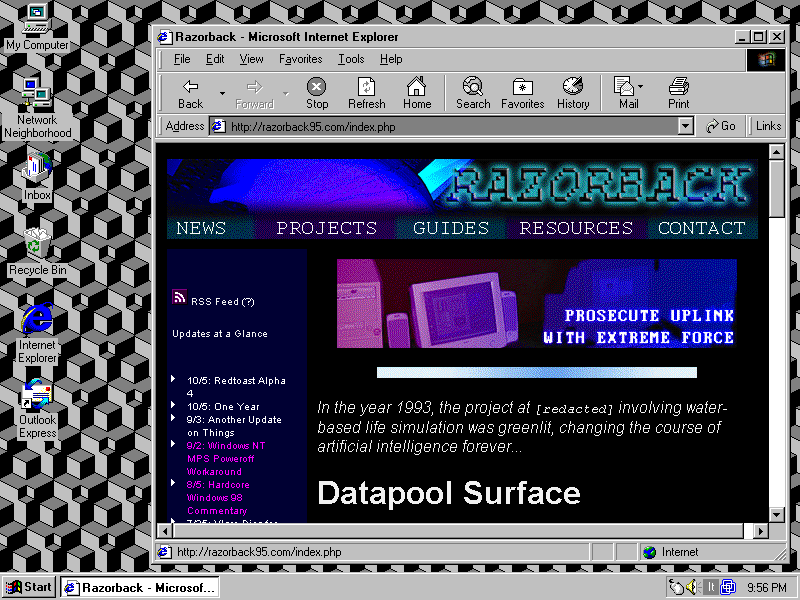Stop page loading with the Stop button
Image resolution: width=800 pixels, height=600 pixels.
(x=317, y=93)
